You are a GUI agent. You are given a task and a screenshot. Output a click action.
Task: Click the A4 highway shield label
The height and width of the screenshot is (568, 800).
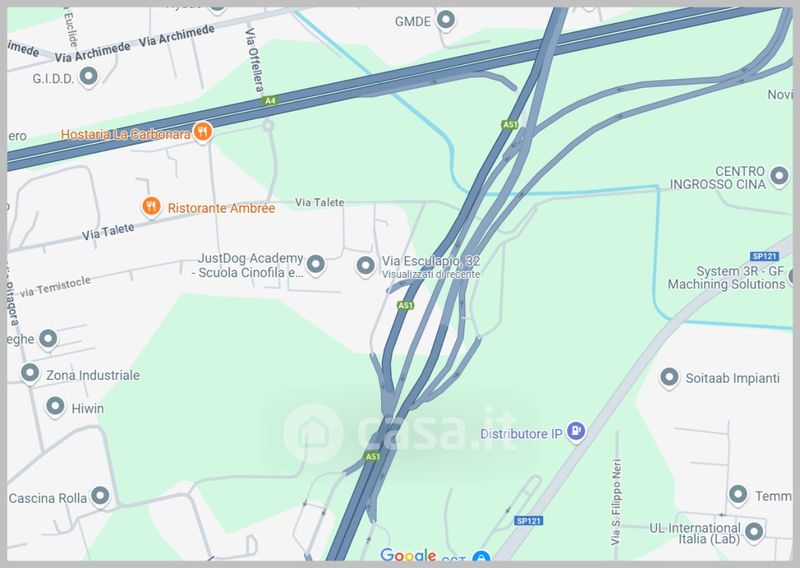point(270,101)
